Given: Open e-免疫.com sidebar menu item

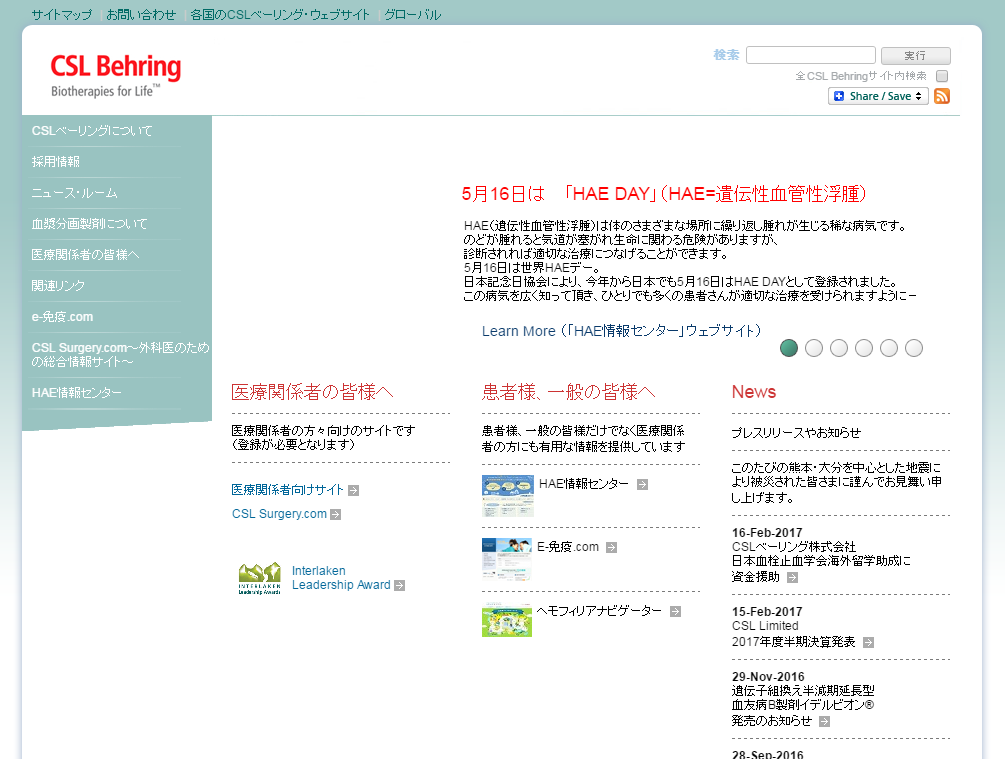Looking at the screenshot, I should (x=62, y=317).
